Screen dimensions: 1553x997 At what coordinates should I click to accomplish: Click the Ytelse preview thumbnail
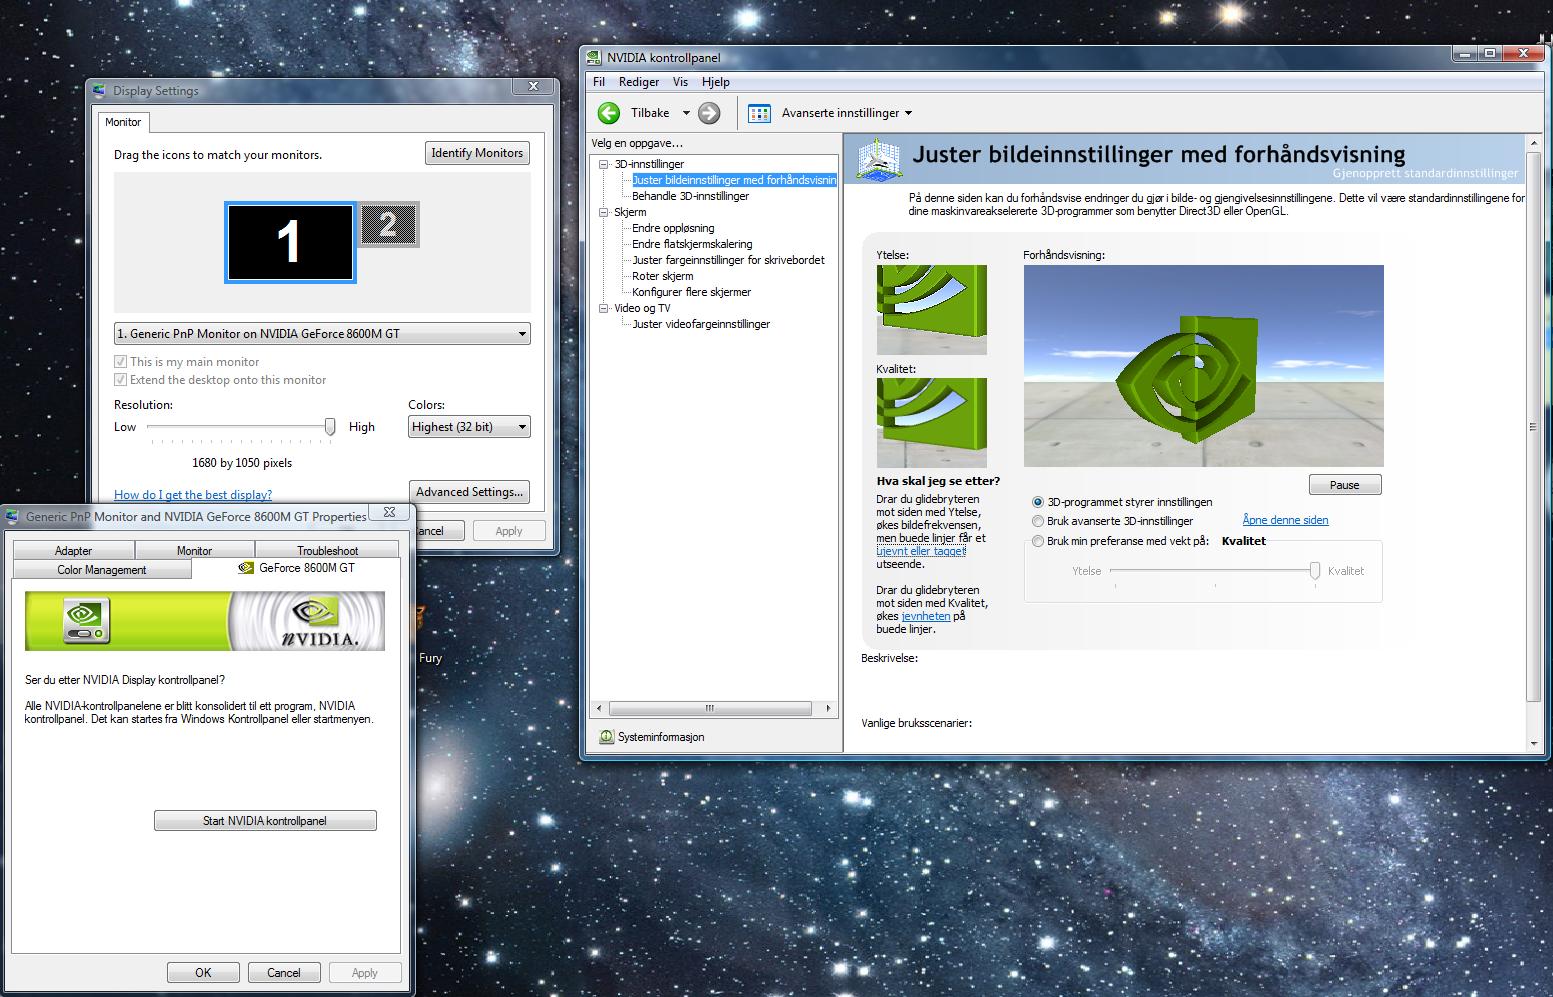click(x=931, y=309)
